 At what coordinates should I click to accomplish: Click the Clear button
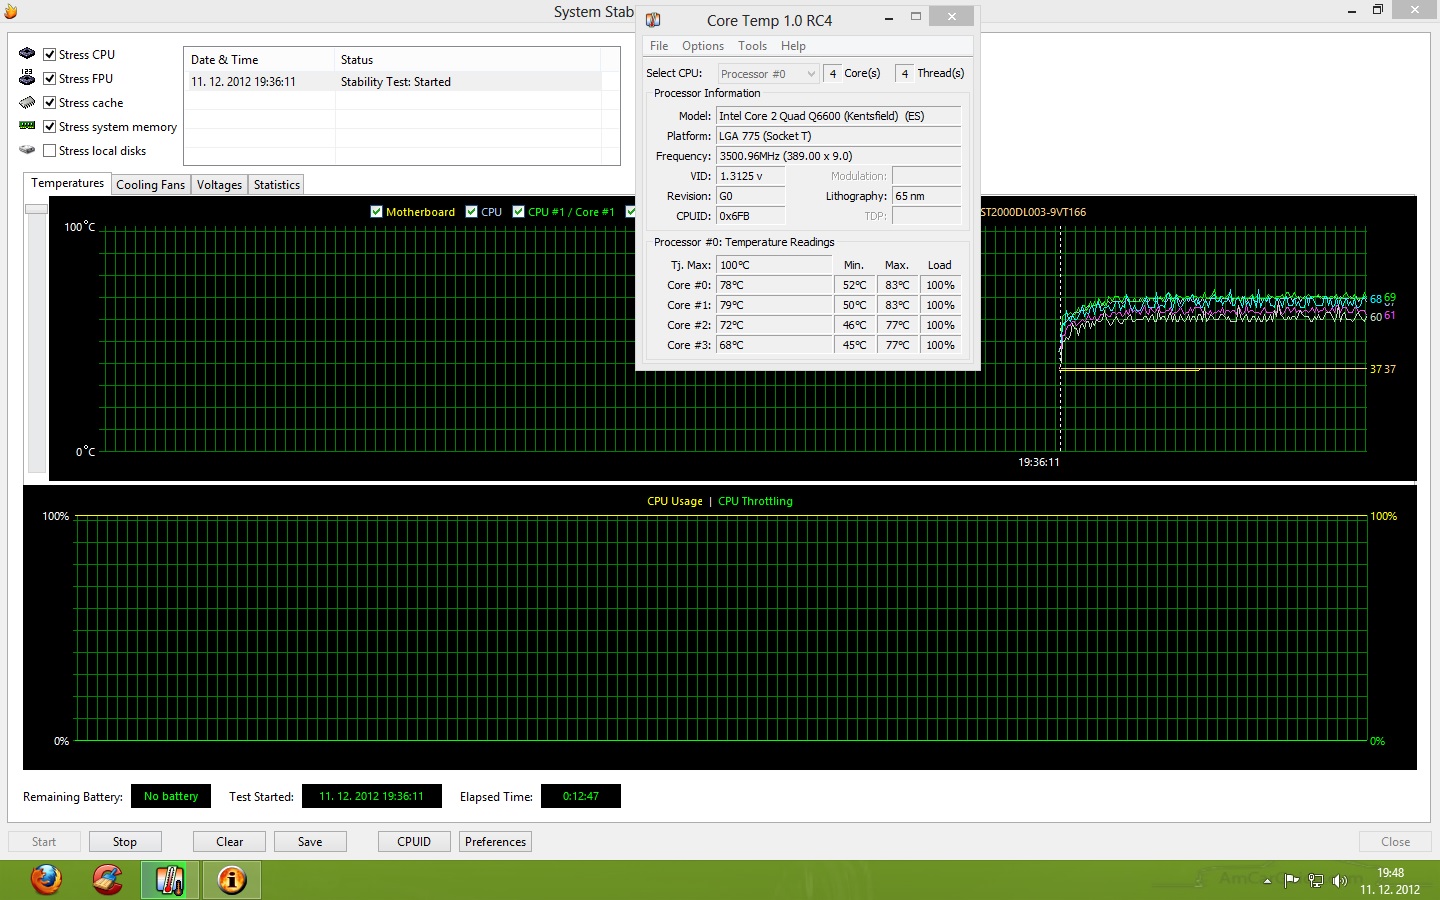click(230, 842)
